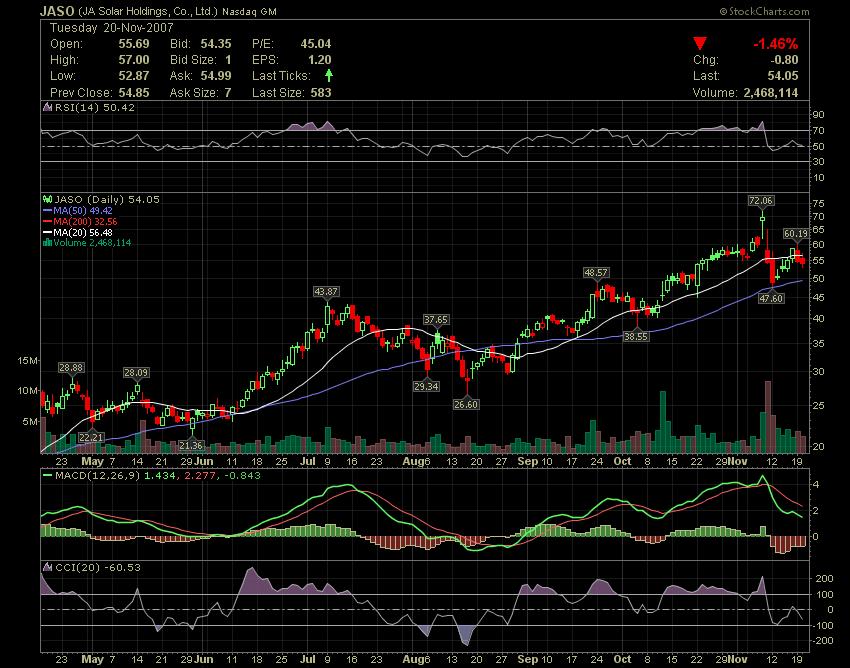Click the RSI(14) 50.42 indicator label
This screenshot has height=668, width=850.
tap(95, 107)
